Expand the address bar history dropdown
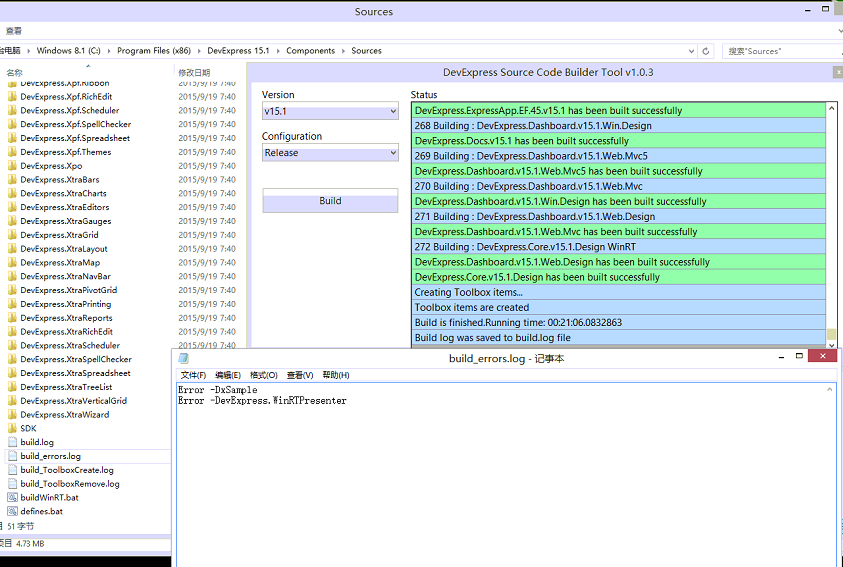Screen dimensions: 843x567 [691, 51]
